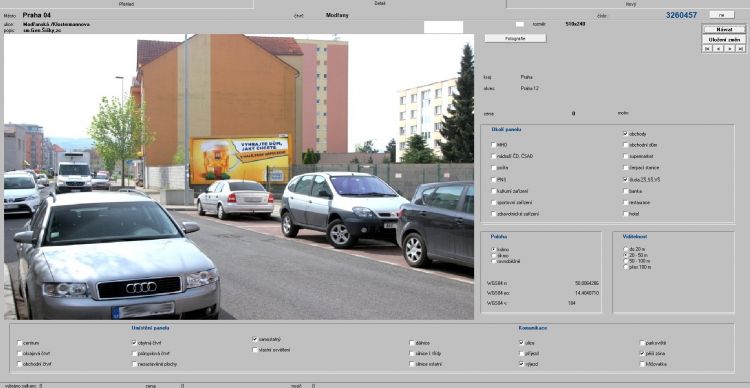This screenshot has width=750, height=388.
Task: Click the okres value Praha 12
Action: [x=529, y=89]
